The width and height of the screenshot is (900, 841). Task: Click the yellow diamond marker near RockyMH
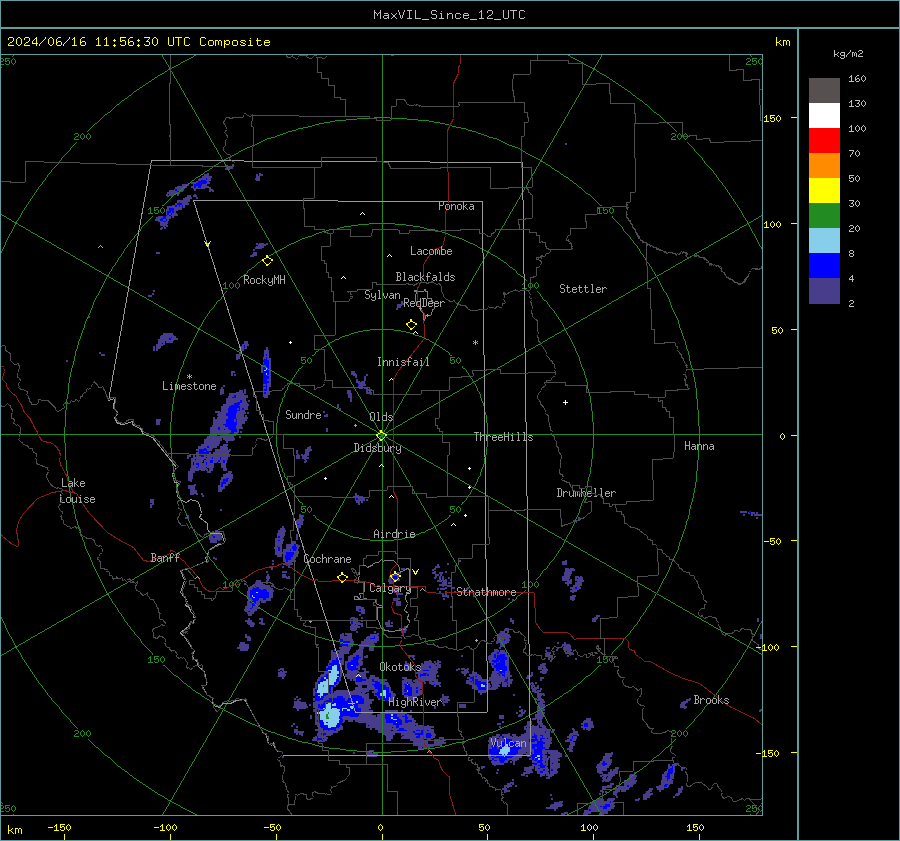[x=267, y=261]
